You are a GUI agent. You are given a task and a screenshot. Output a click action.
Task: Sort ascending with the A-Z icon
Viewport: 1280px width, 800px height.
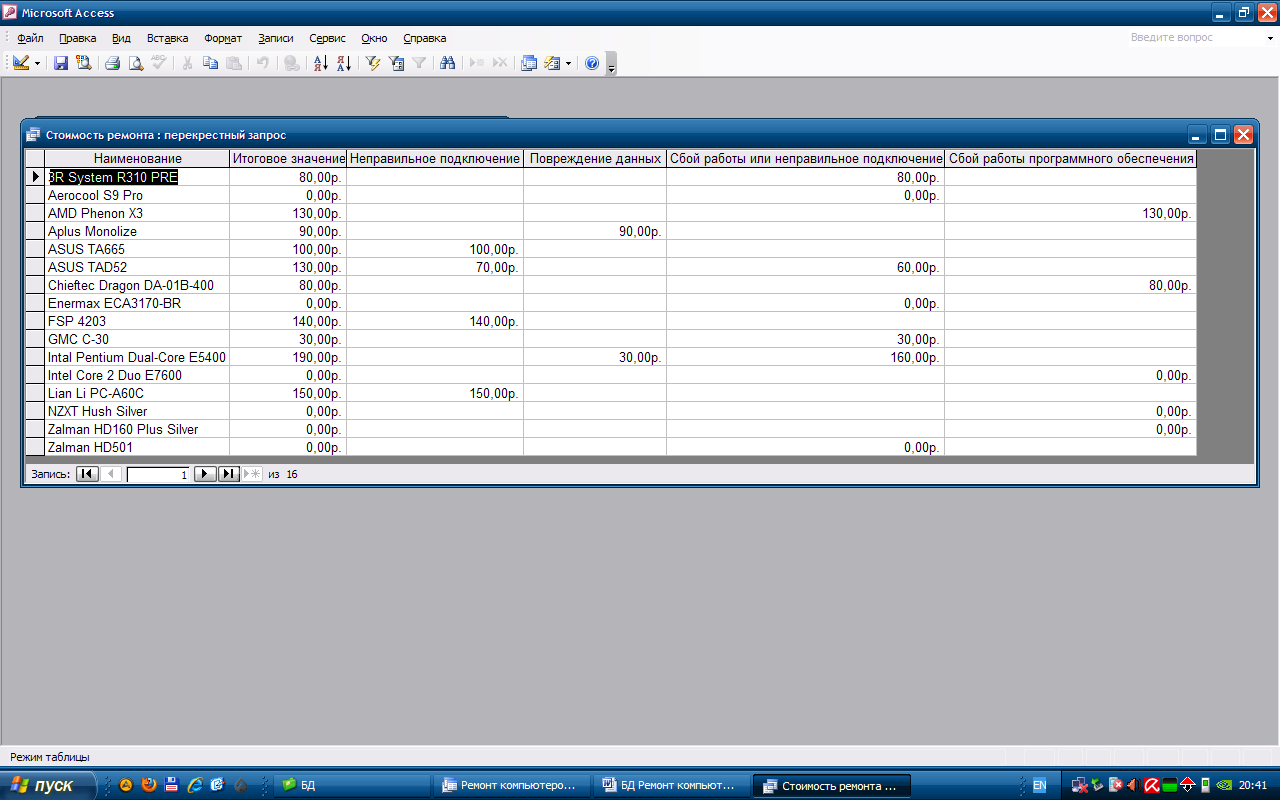(x=321, y=63)
